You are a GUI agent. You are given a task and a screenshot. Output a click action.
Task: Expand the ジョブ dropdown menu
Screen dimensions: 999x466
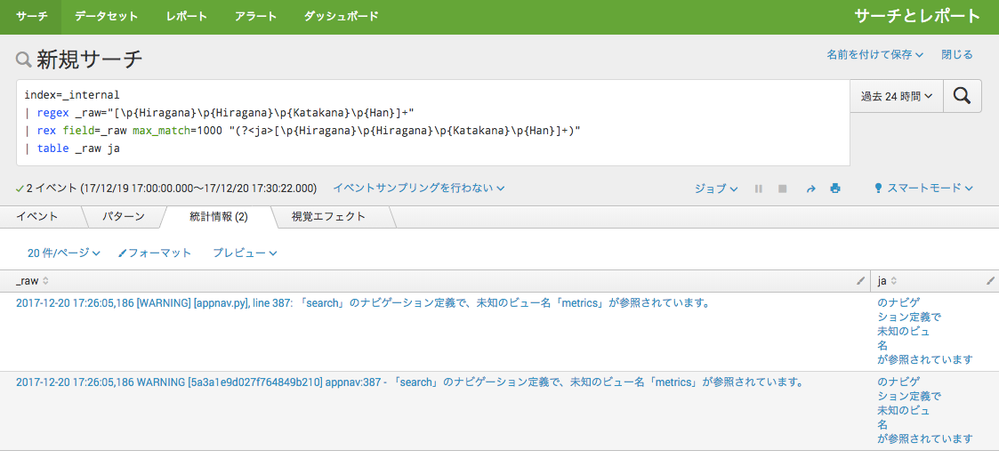pyautogui.click(x=717, y=188)
